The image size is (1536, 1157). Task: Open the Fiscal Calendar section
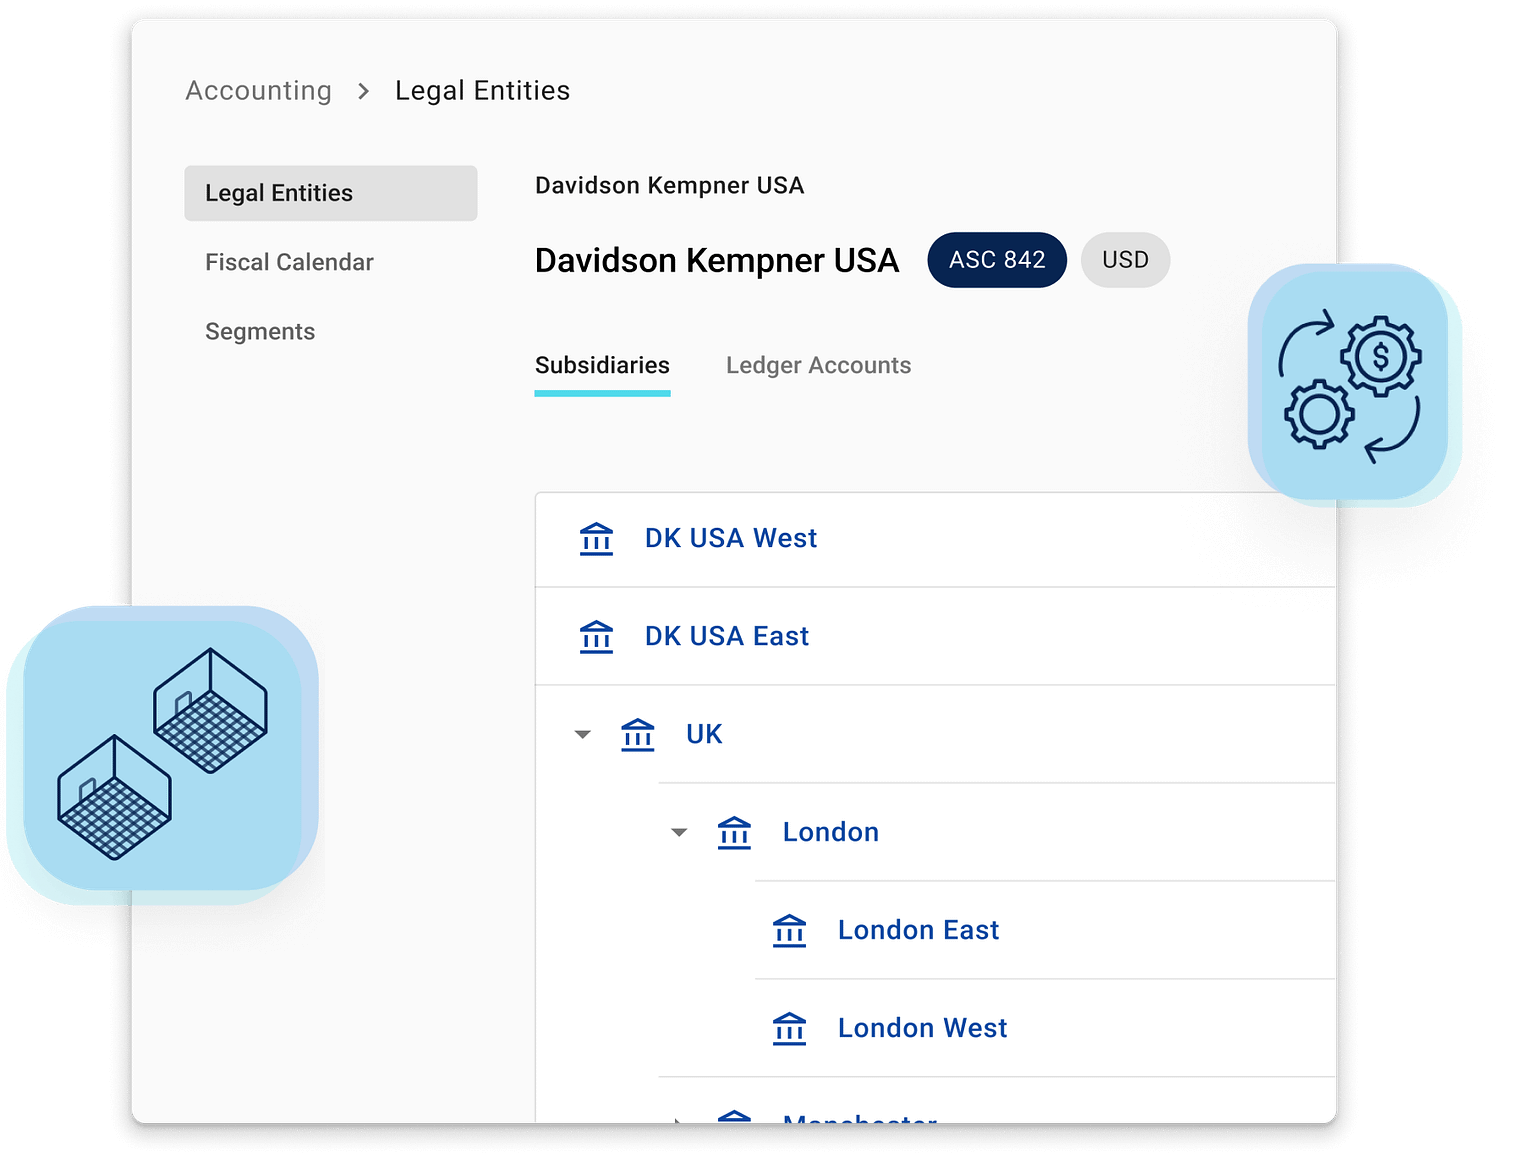(289, 262)
